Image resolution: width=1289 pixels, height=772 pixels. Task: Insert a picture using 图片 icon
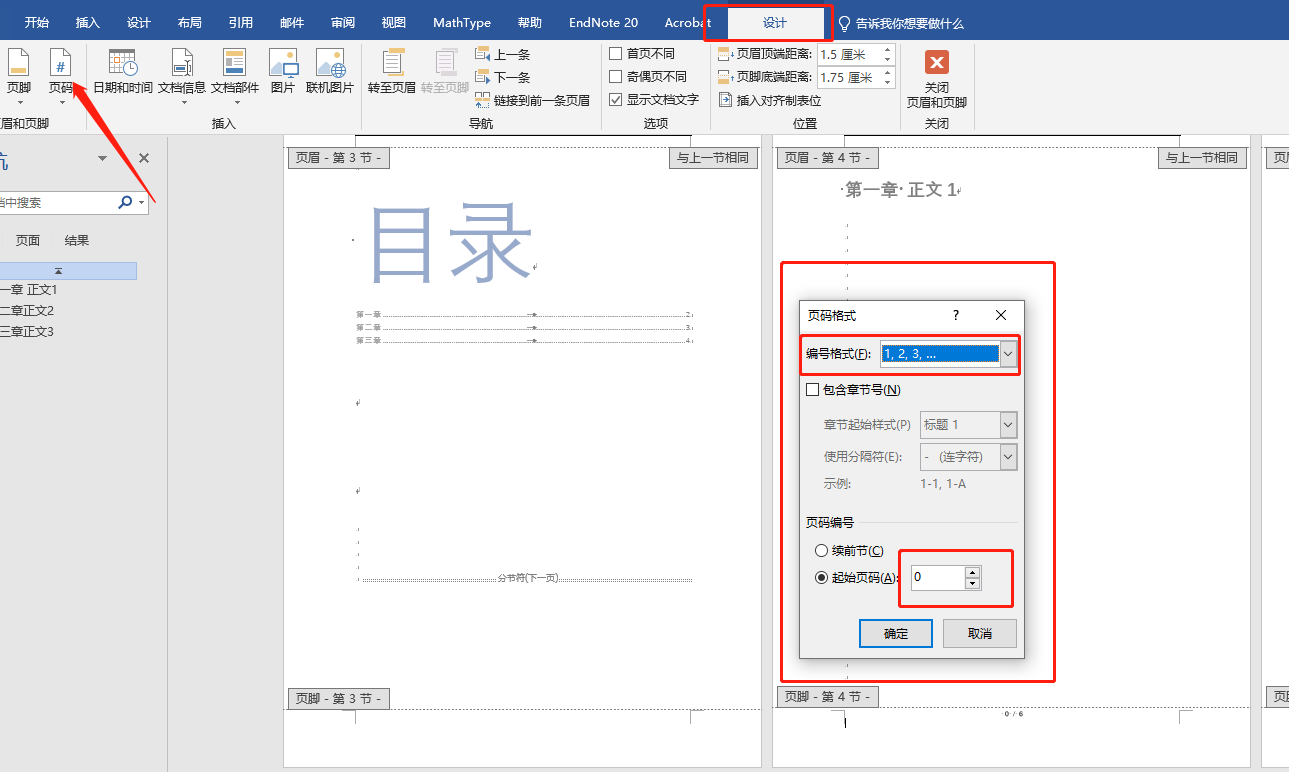click(283, 70)
